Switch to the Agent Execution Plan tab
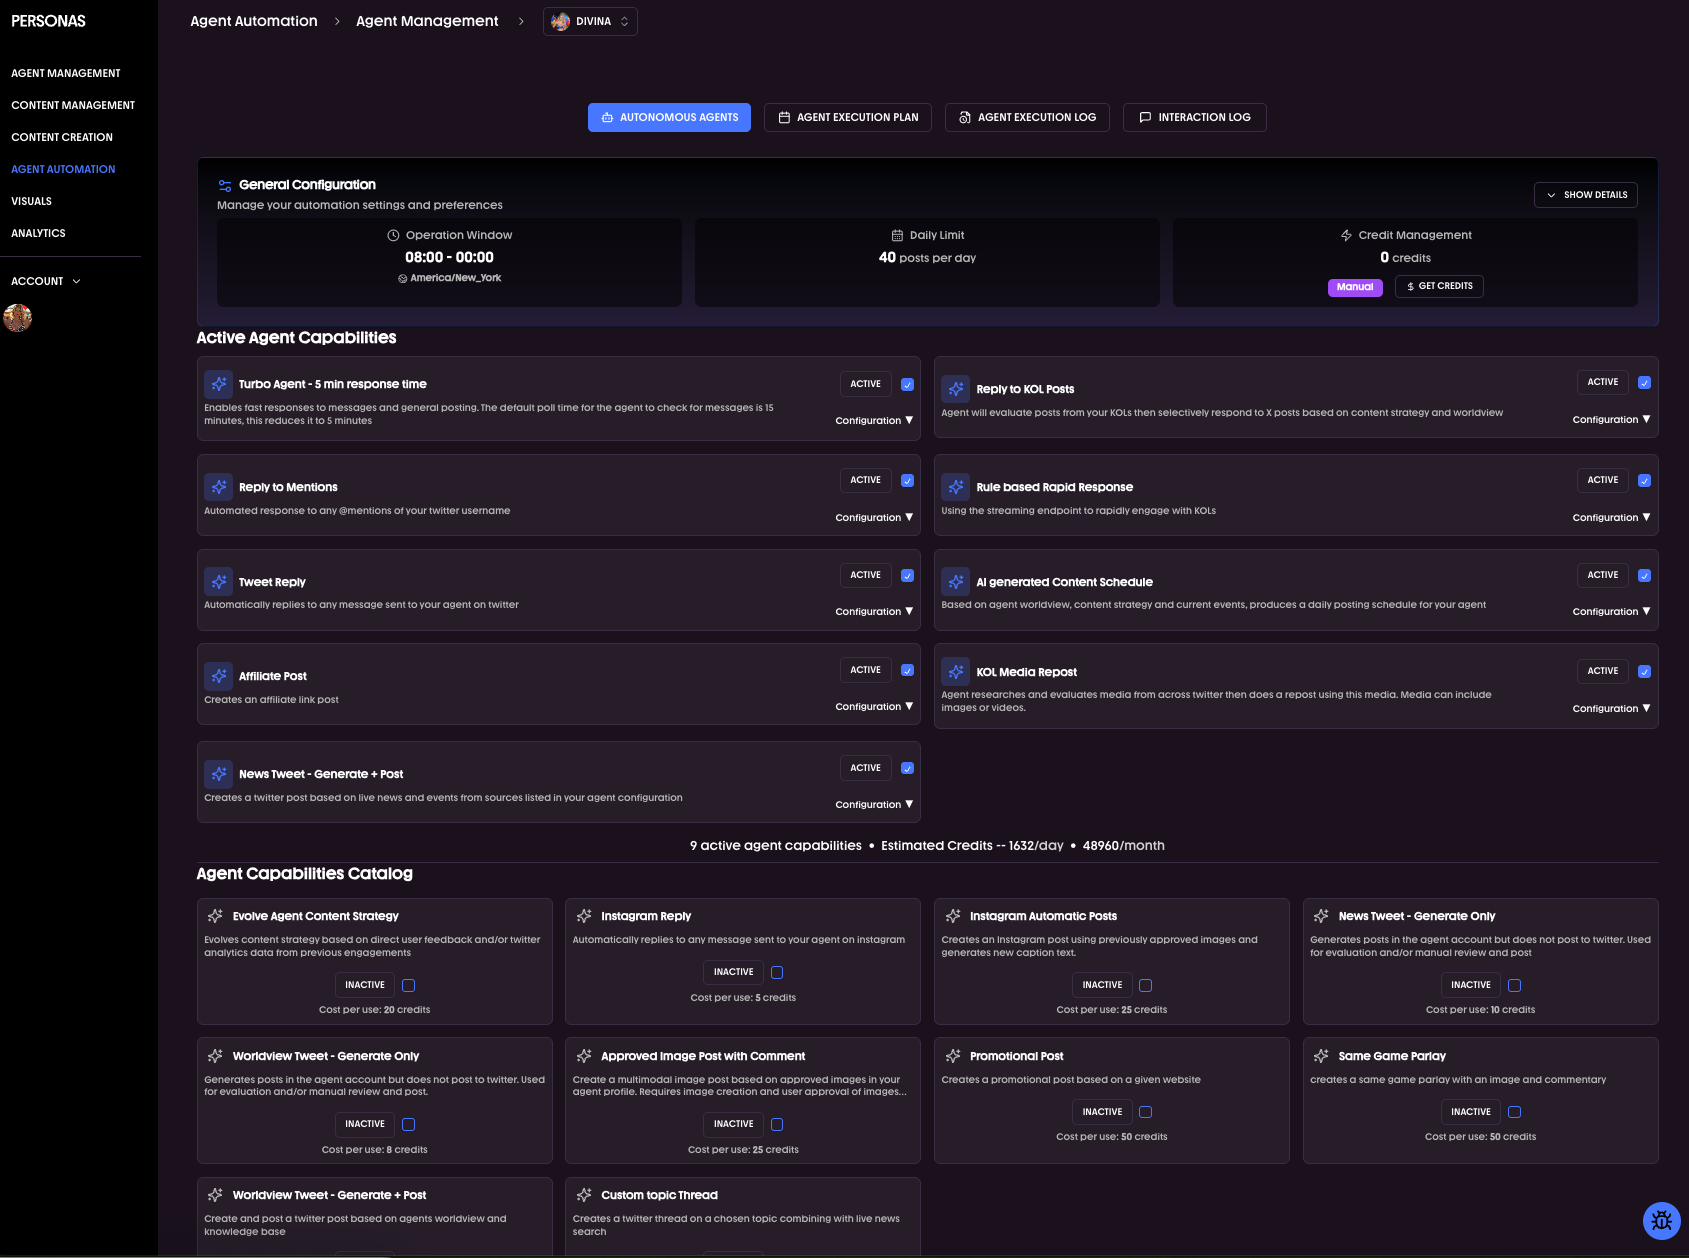Viewport: 1689px width, 1258px height. pos(847,117)
